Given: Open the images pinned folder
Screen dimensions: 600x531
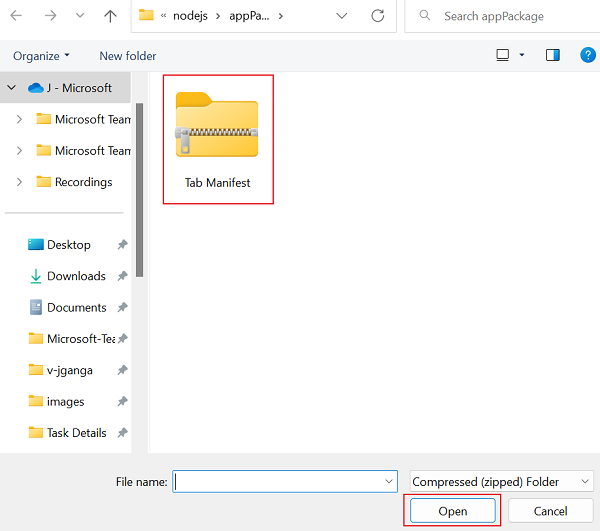Looking at the screenshot, I should (56, 402).
